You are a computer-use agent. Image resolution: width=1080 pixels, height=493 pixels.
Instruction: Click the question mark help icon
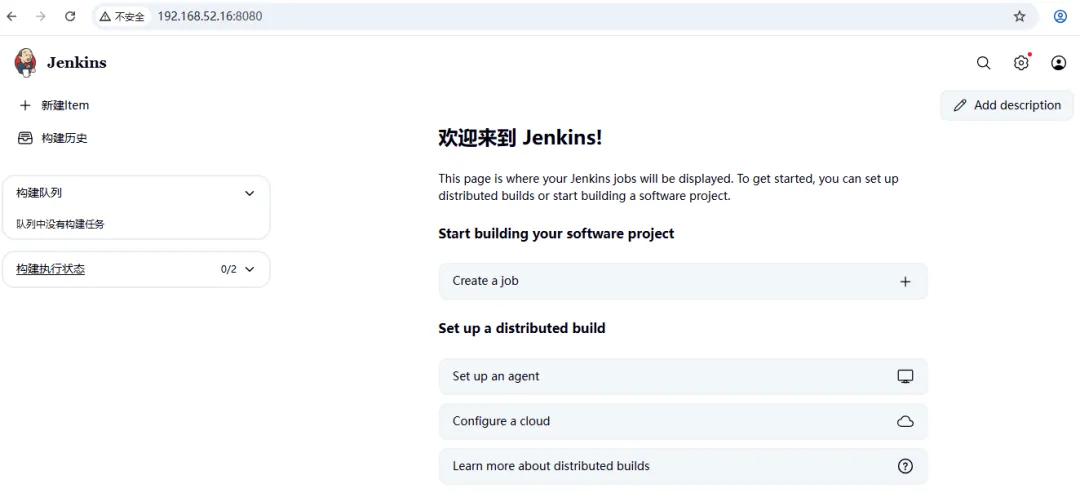click(905, 466)
